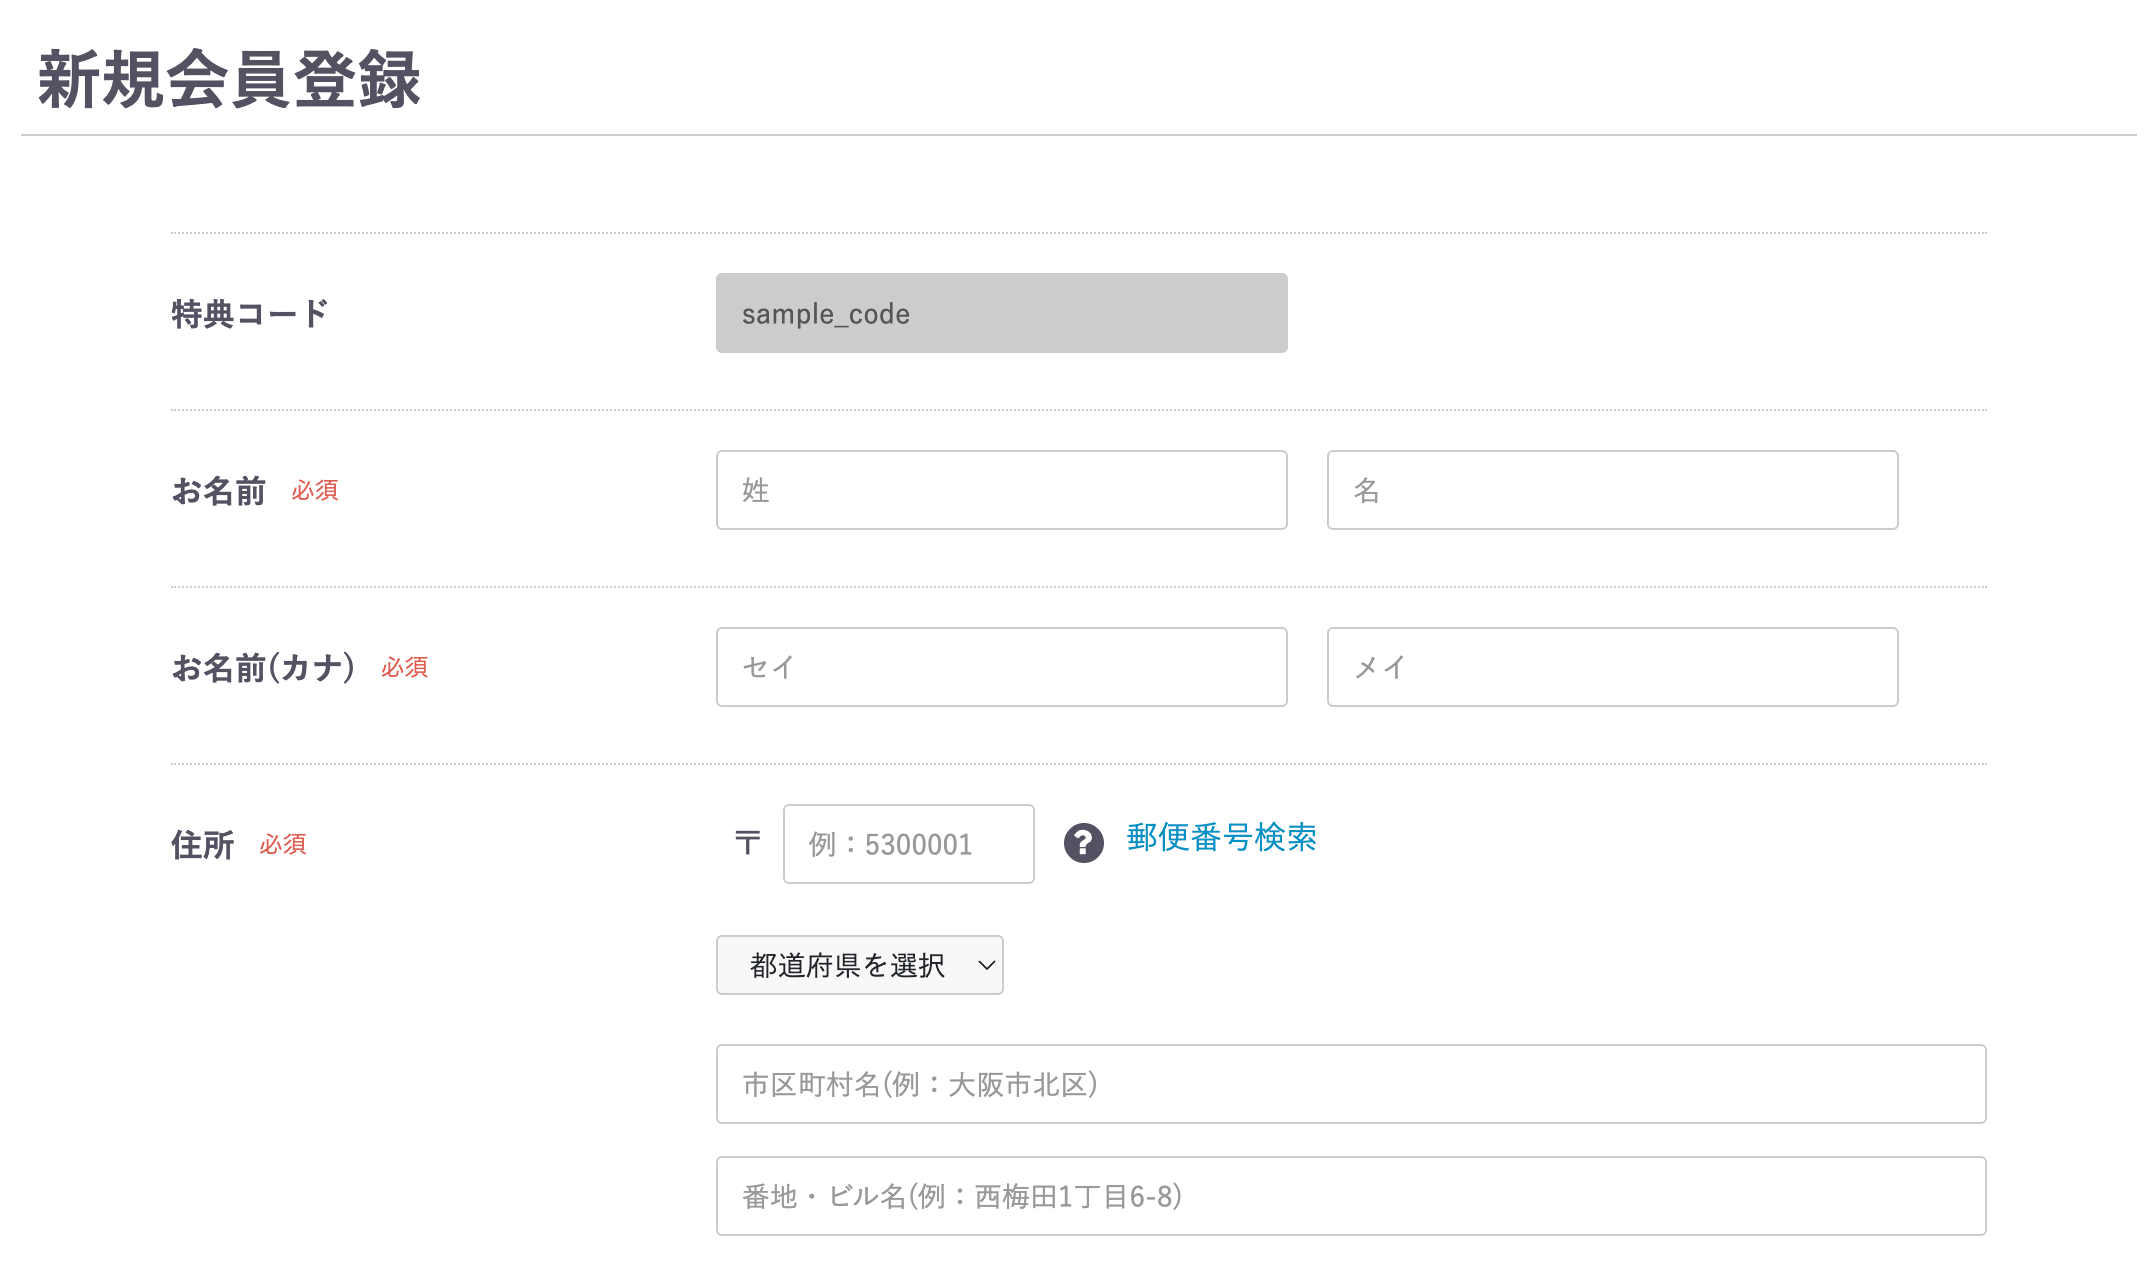Click the セイ kana field

(1002, 667)
